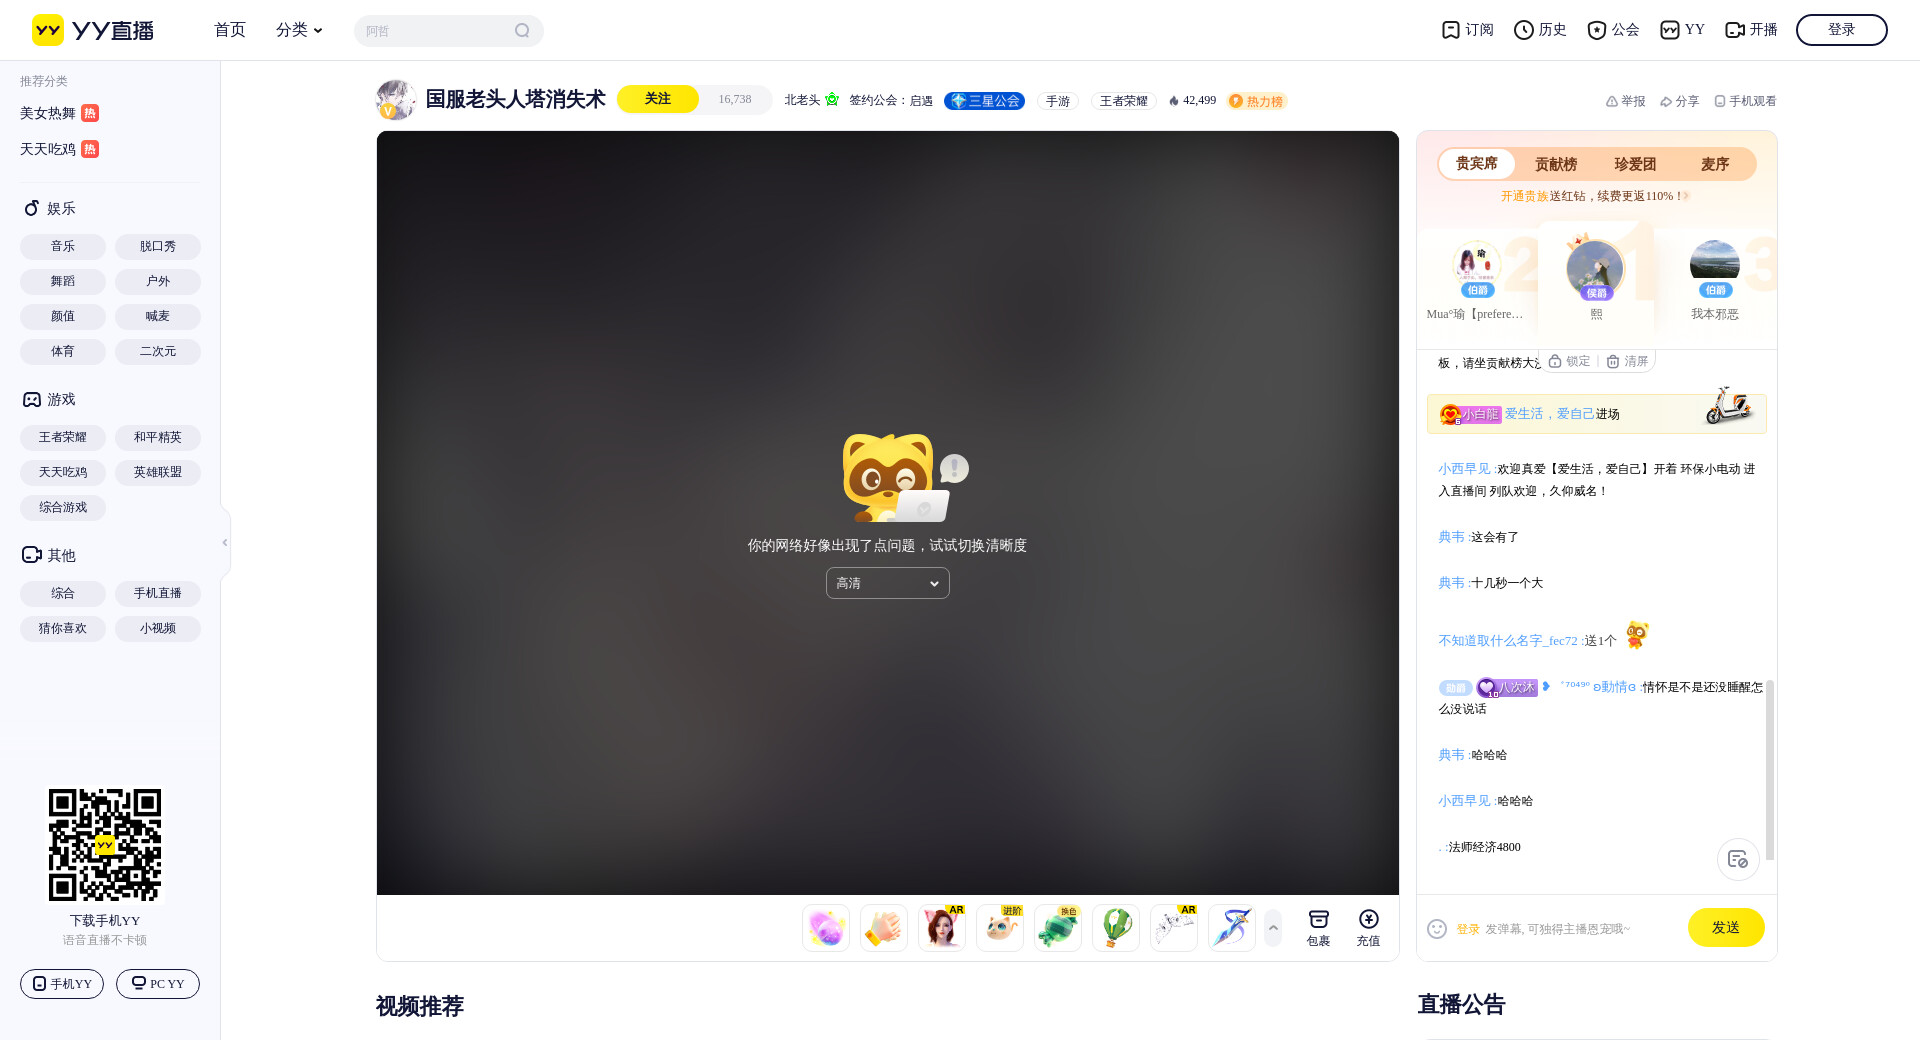Open the YY icon link in header
The height and width of the screenshot is (1040, 1920).
(1682, 30)
